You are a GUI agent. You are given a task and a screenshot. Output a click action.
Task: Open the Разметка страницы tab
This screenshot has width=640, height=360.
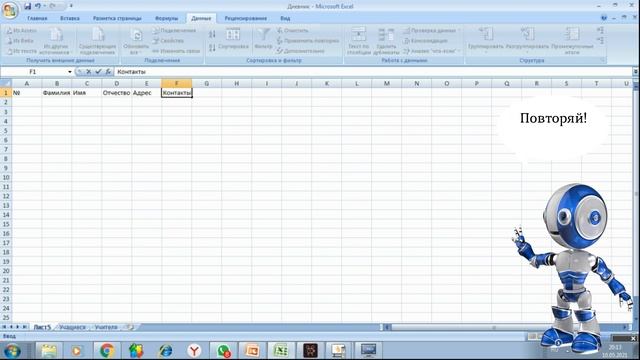point(117,18)
